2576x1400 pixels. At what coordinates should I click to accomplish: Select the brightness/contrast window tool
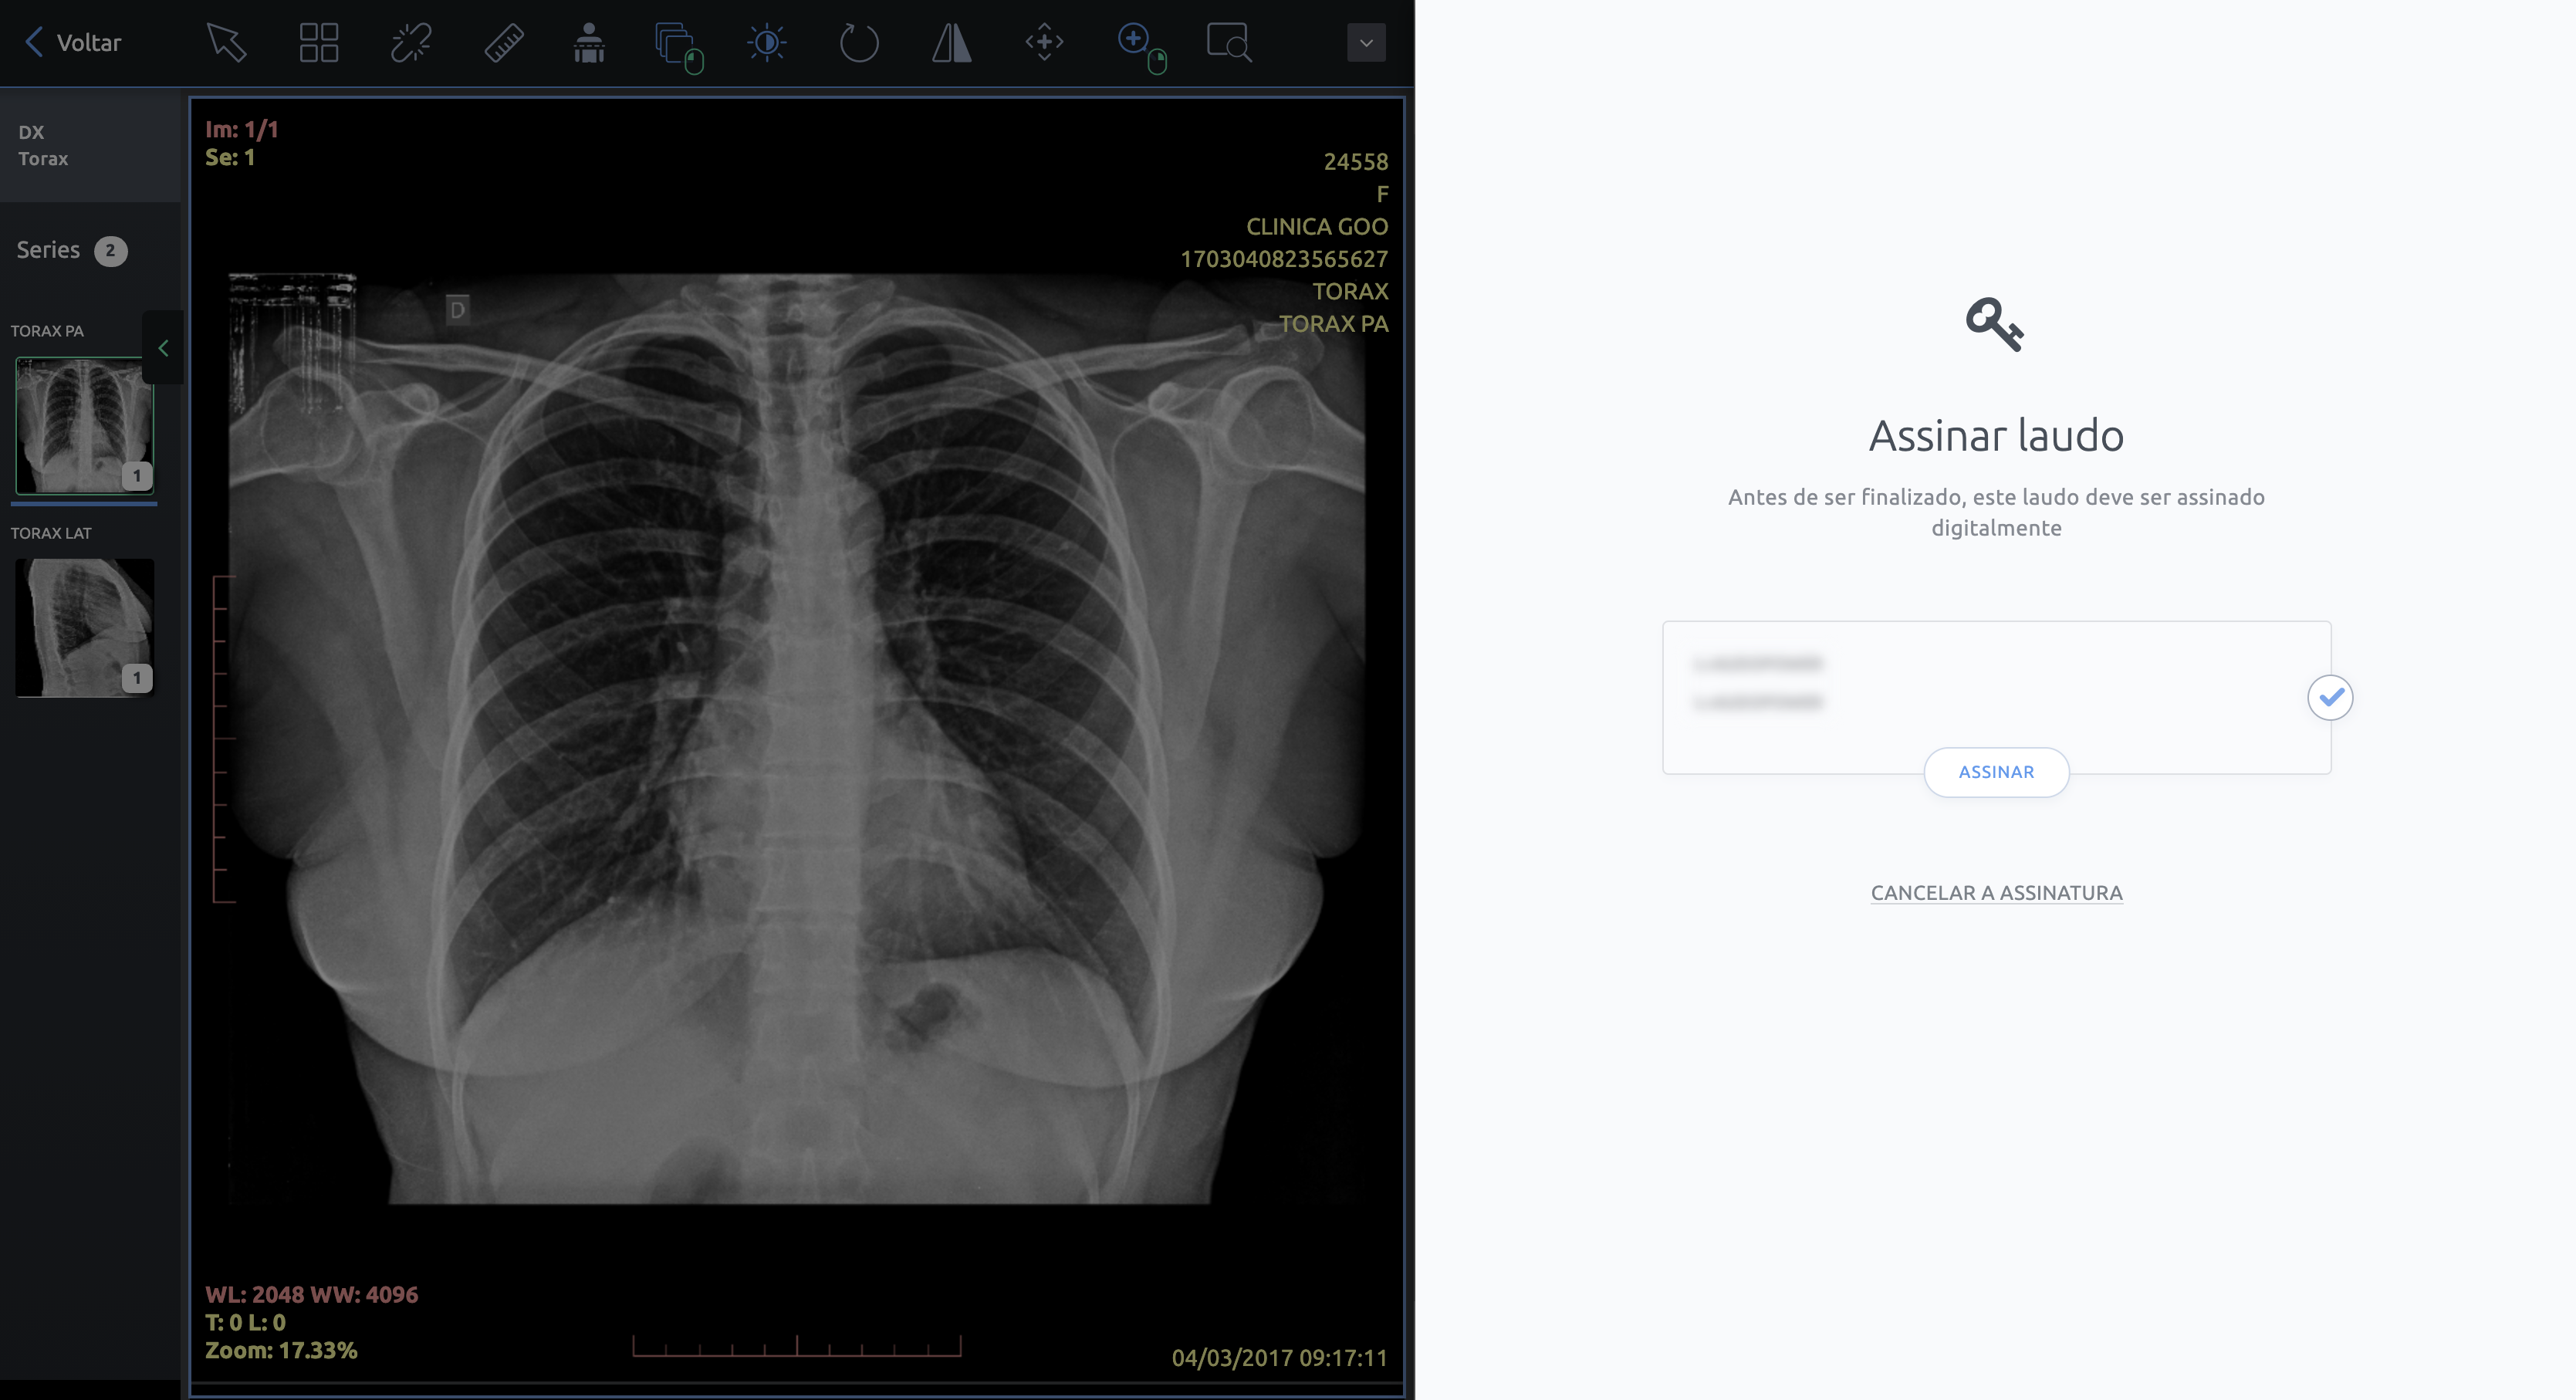click(767, 43)
